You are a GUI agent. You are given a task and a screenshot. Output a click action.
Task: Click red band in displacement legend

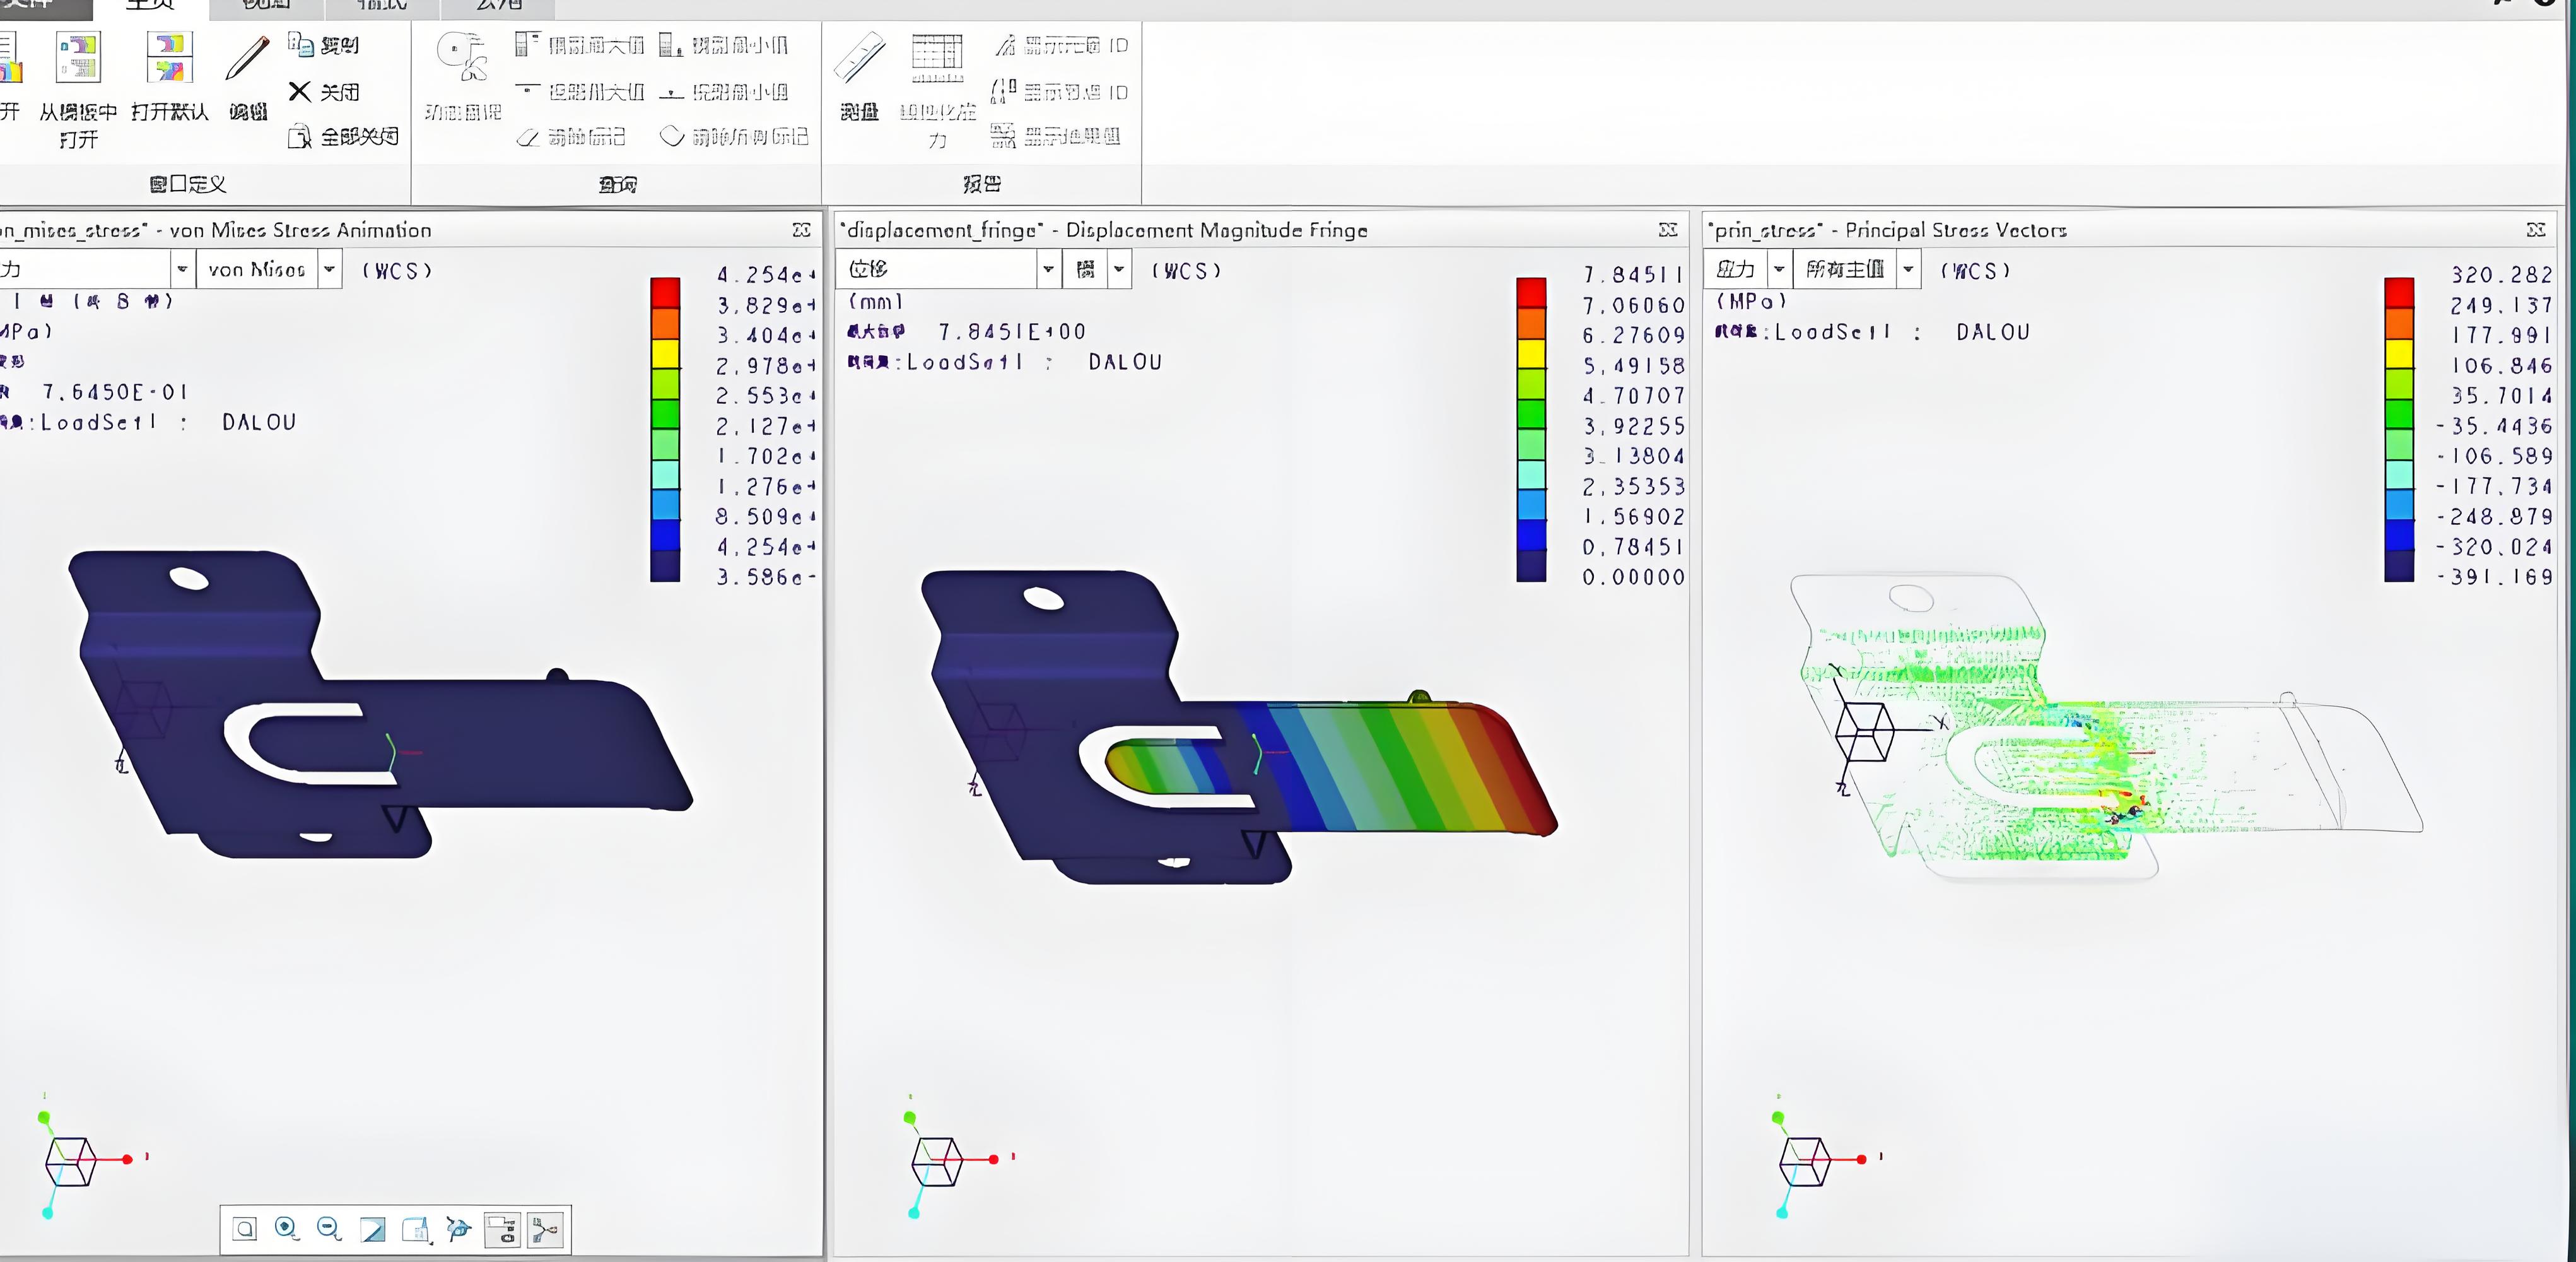(x=1531, y=292)
